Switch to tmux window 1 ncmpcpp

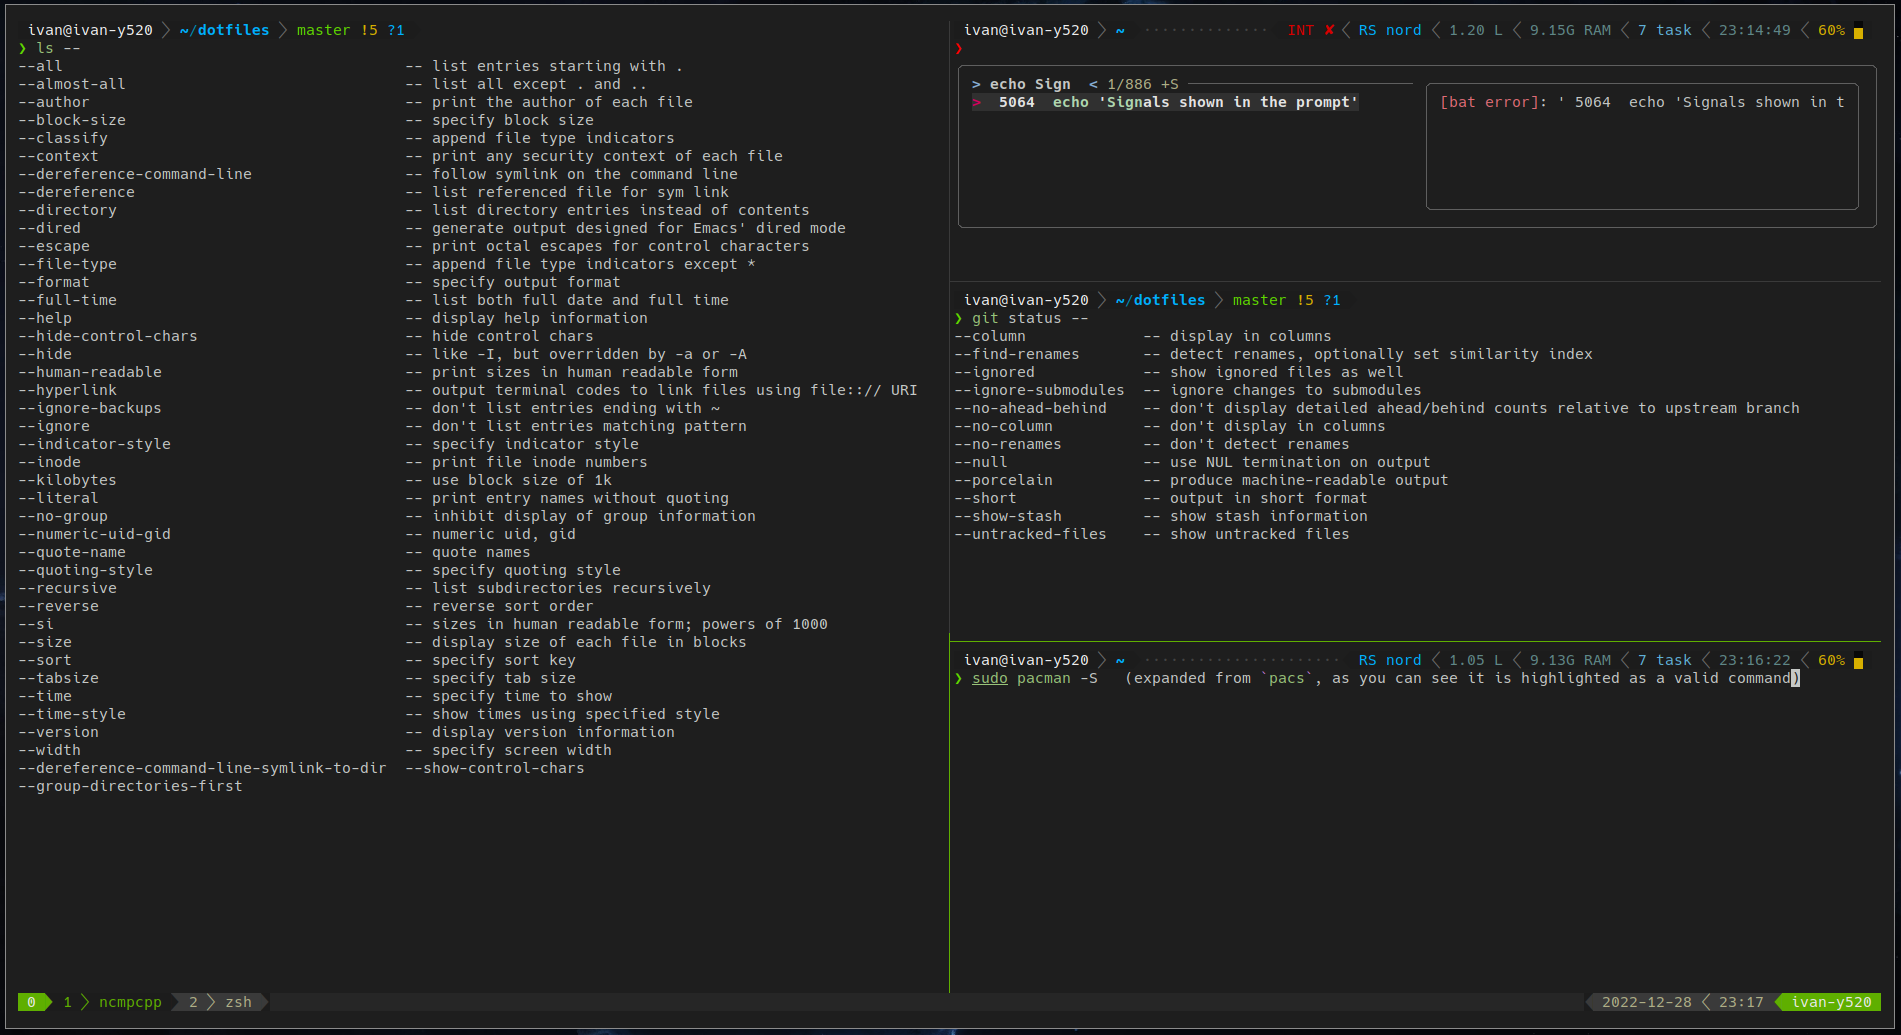click(112, 1002)
